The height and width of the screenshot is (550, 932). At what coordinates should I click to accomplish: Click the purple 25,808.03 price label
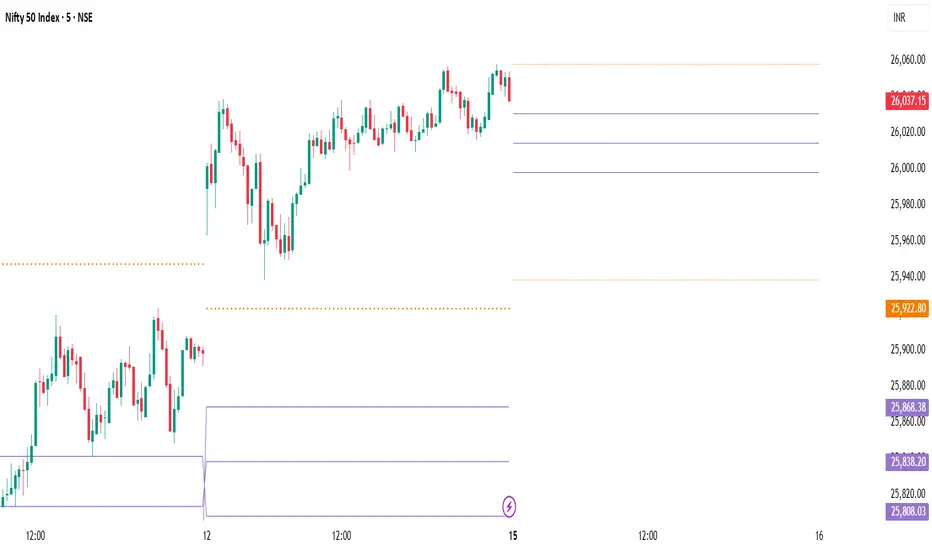(x=905, y=512)
